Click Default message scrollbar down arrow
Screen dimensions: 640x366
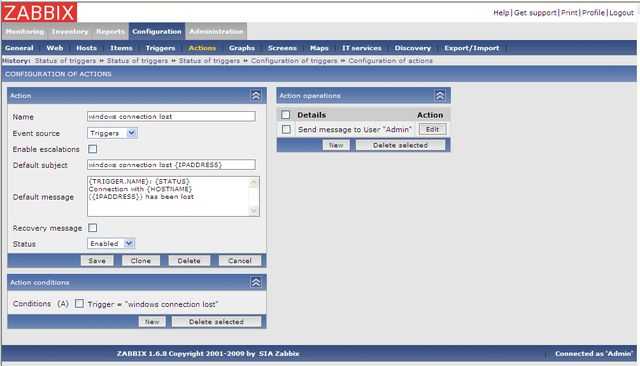coord(253,210)
